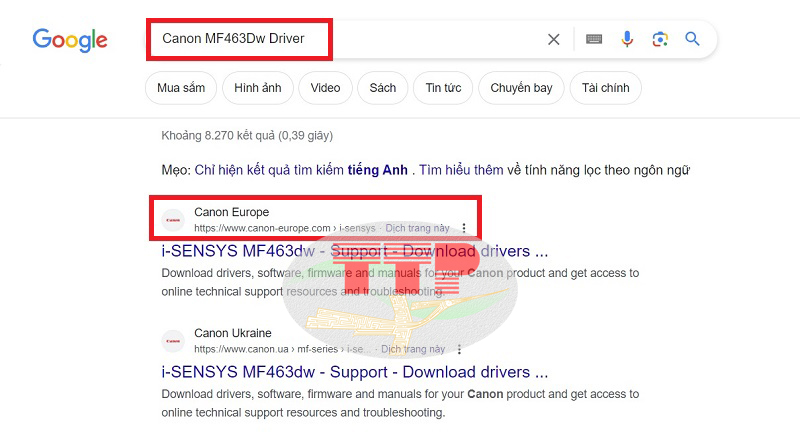
Task: Select the Mua sắm filter tab
Action: [x=181, y=88]
